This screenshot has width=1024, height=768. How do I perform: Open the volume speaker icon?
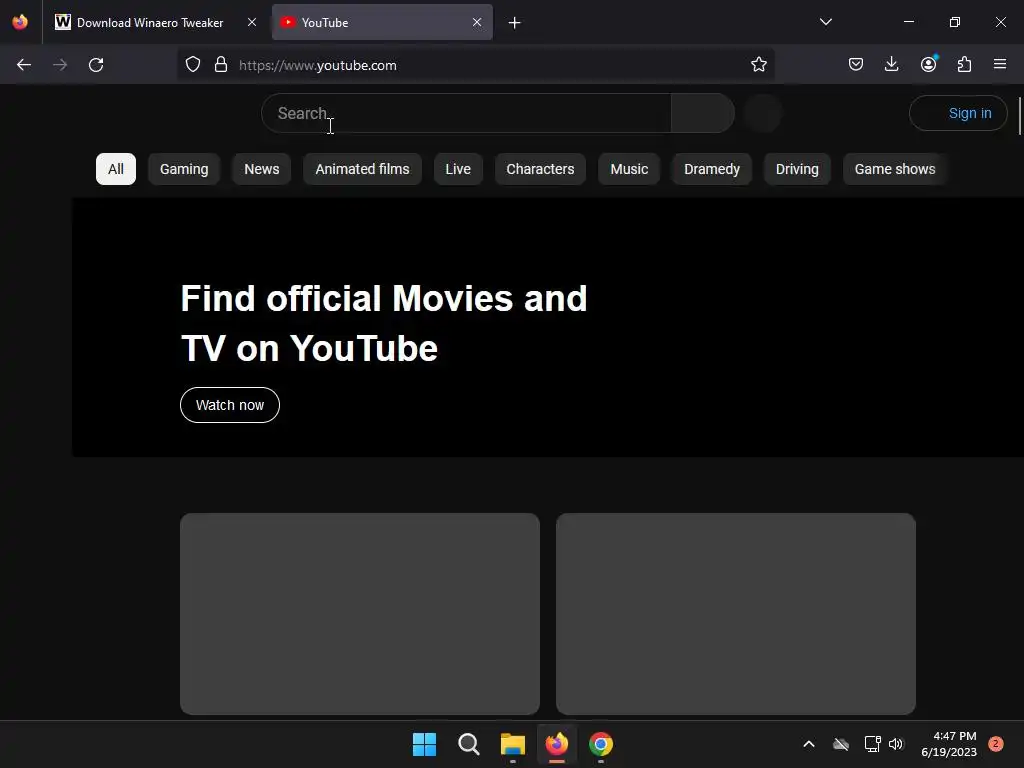[896, 744]
